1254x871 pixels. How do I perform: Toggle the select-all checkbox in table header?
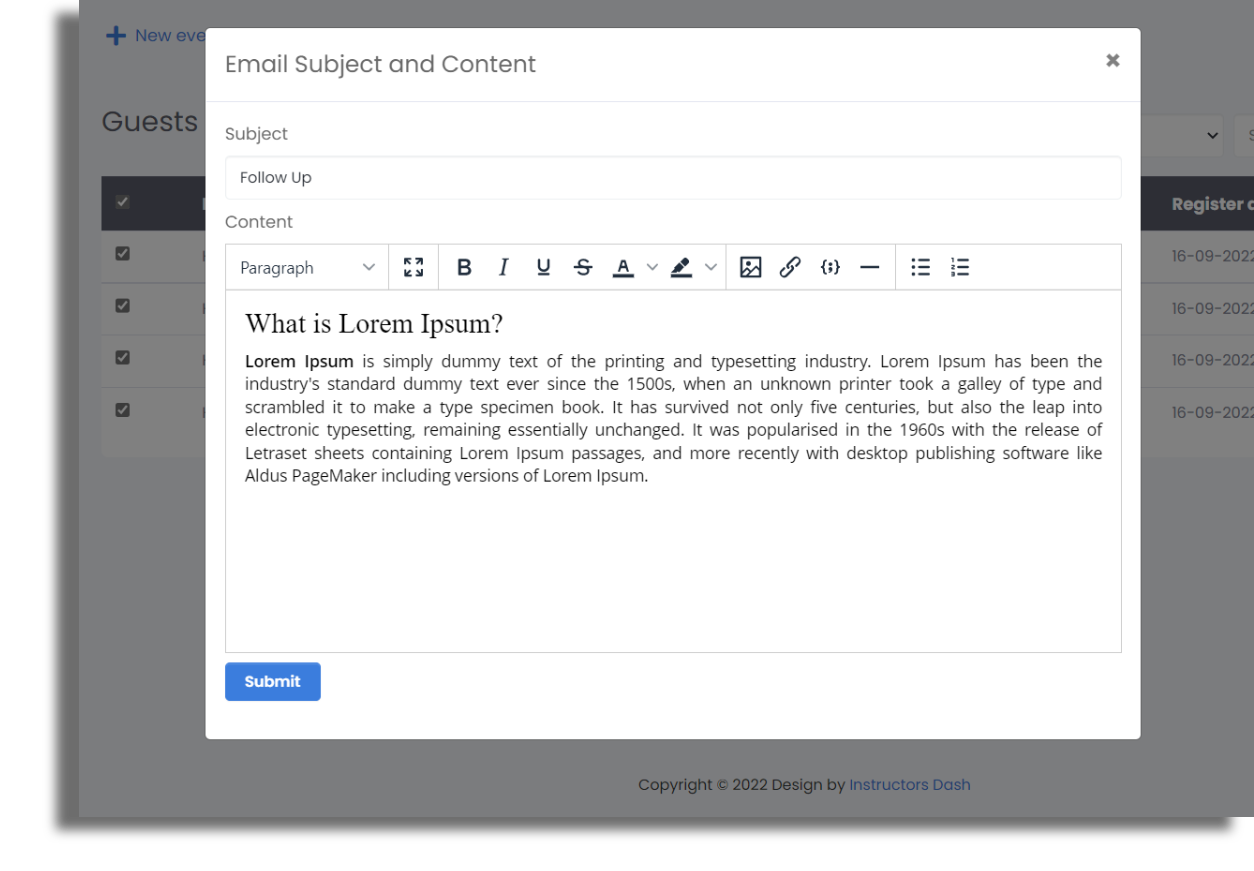122,202
